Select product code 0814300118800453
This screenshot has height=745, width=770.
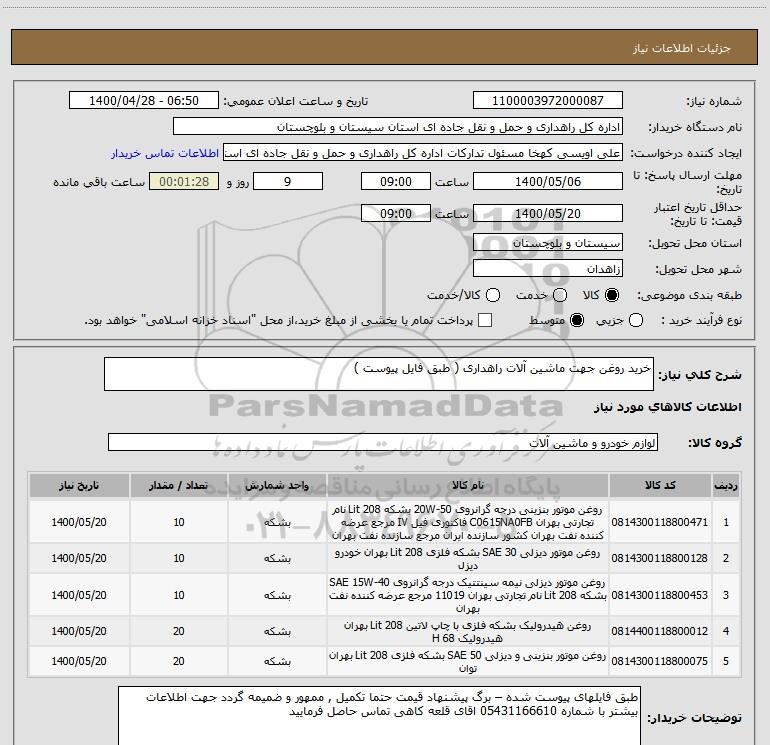tap(660, 595)
